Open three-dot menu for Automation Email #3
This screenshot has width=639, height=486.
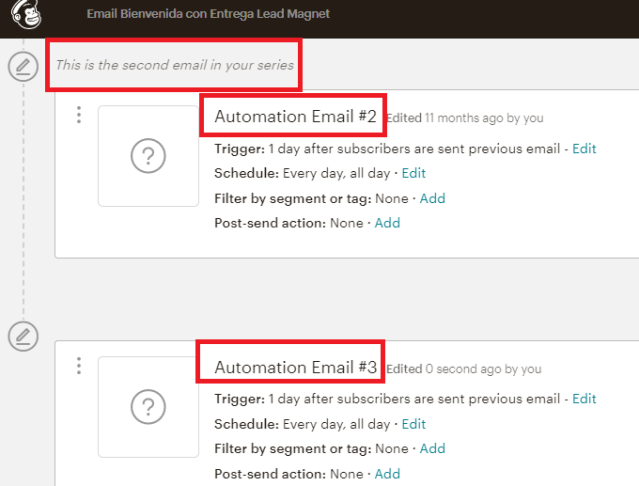coord(79,366)
